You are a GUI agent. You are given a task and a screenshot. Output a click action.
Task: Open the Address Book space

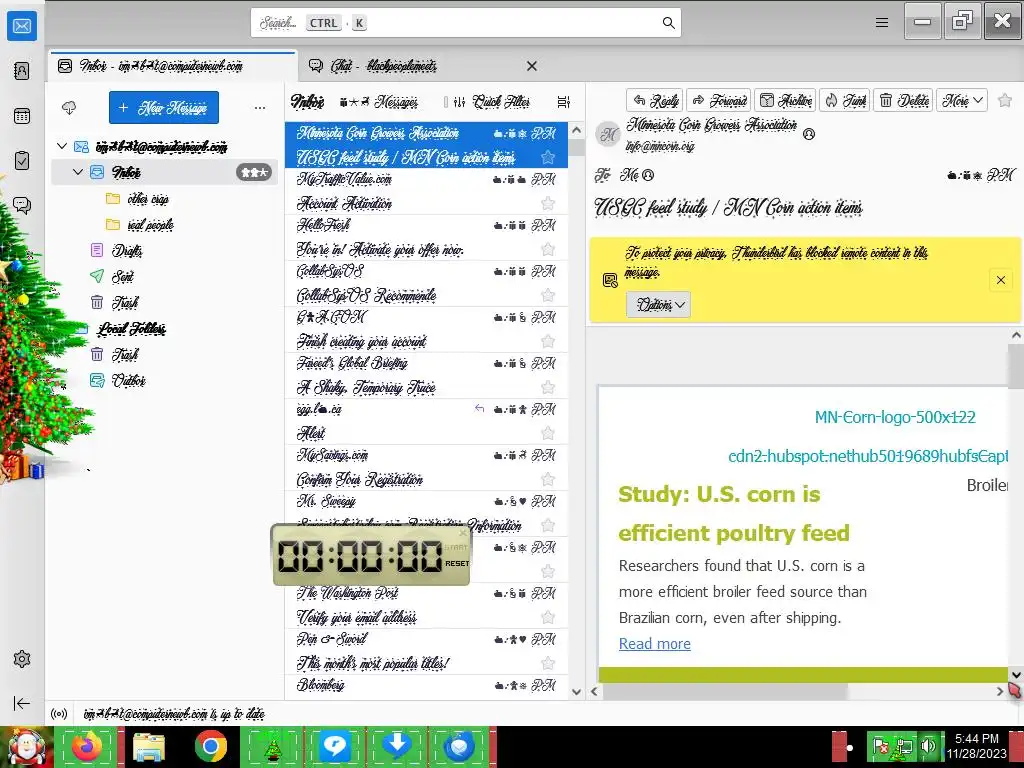22,71
